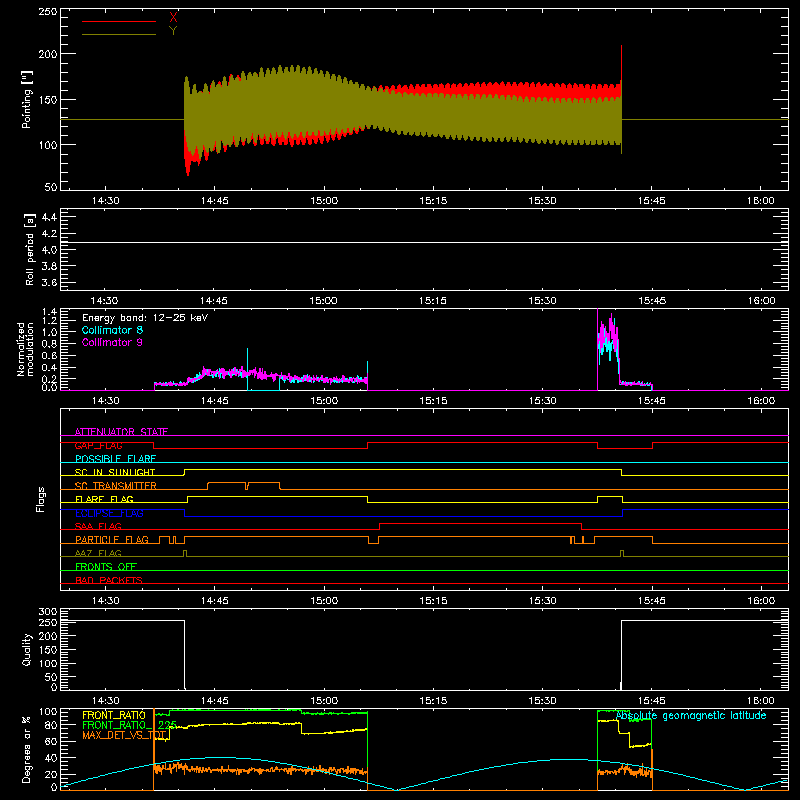Click the Flags axis title

click(x=40, y=499)
